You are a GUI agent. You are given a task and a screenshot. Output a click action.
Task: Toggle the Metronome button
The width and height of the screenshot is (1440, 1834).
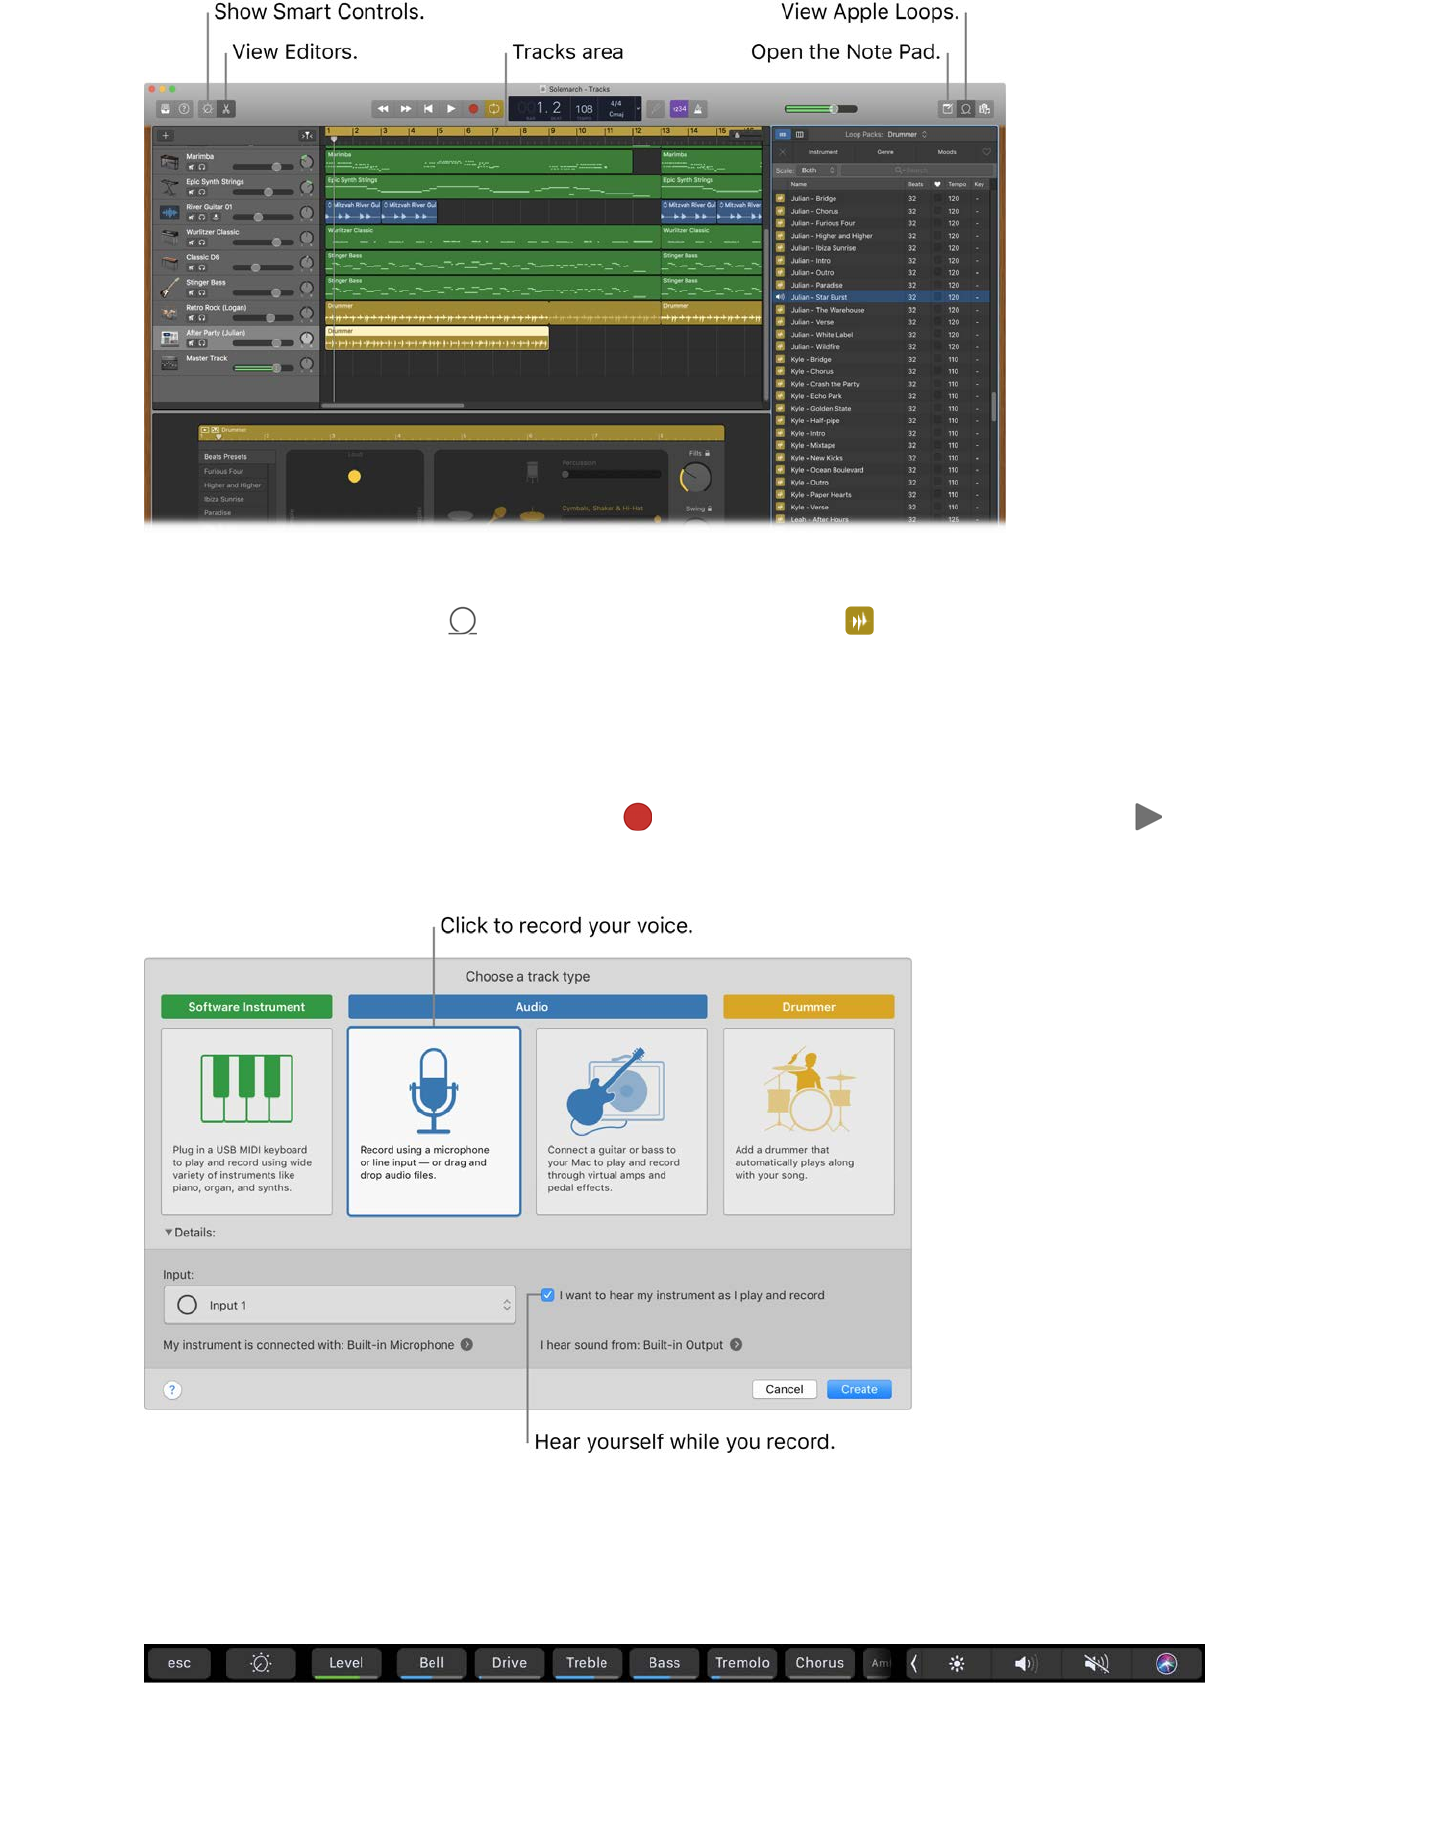(x=699, y=109)
